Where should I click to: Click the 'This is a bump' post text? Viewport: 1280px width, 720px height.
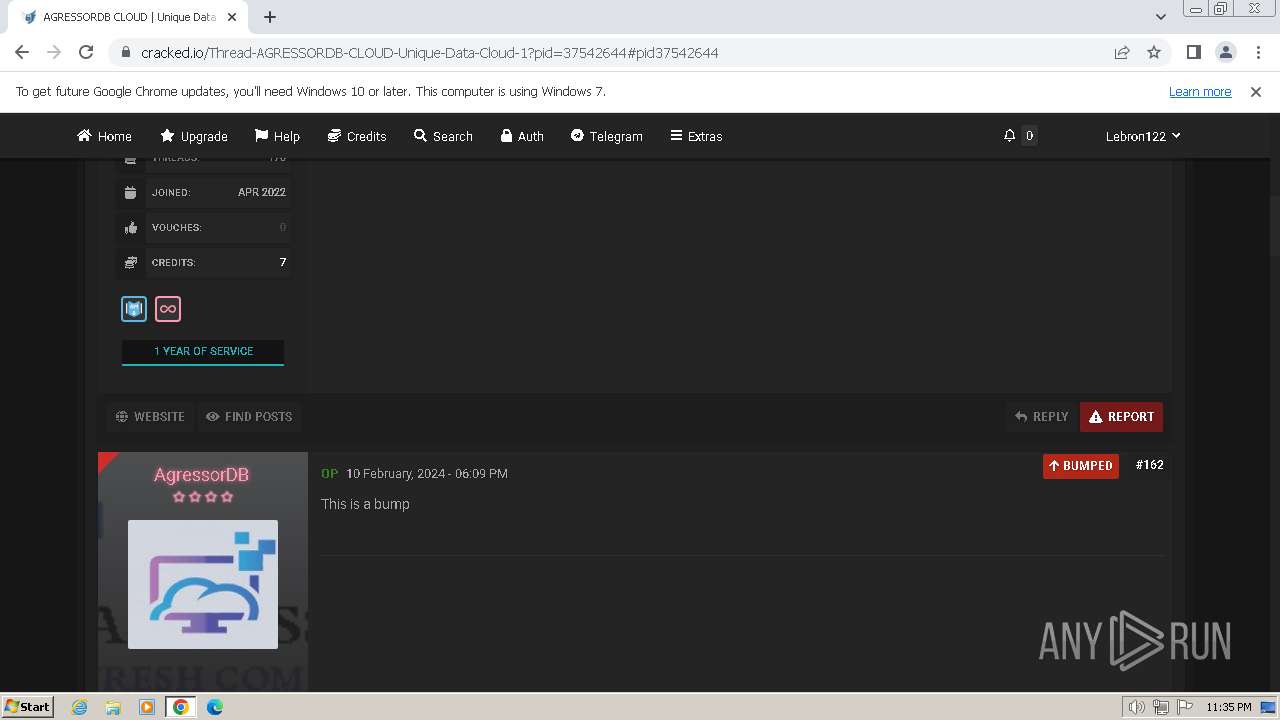tap(365, 504)
